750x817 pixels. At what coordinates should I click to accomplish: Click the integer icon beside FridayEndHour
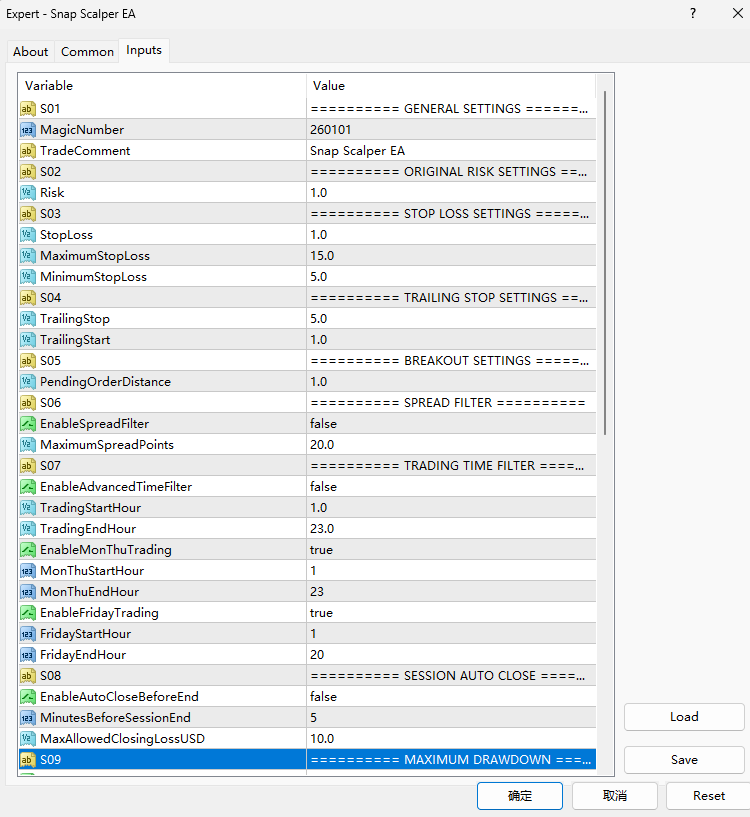[28, 655]
